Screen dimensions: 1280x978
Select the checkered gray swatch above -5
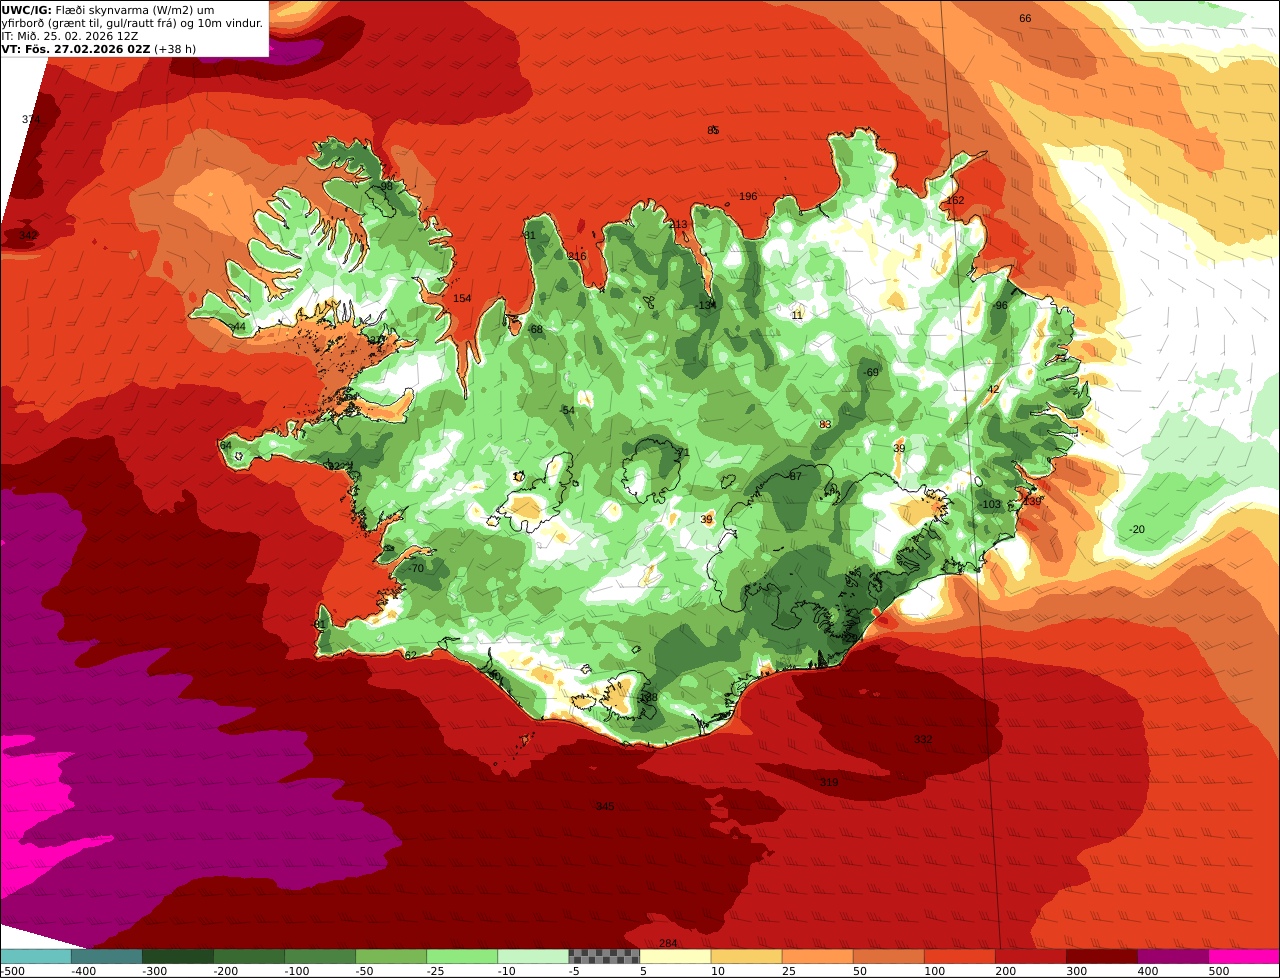coord(604,956)
